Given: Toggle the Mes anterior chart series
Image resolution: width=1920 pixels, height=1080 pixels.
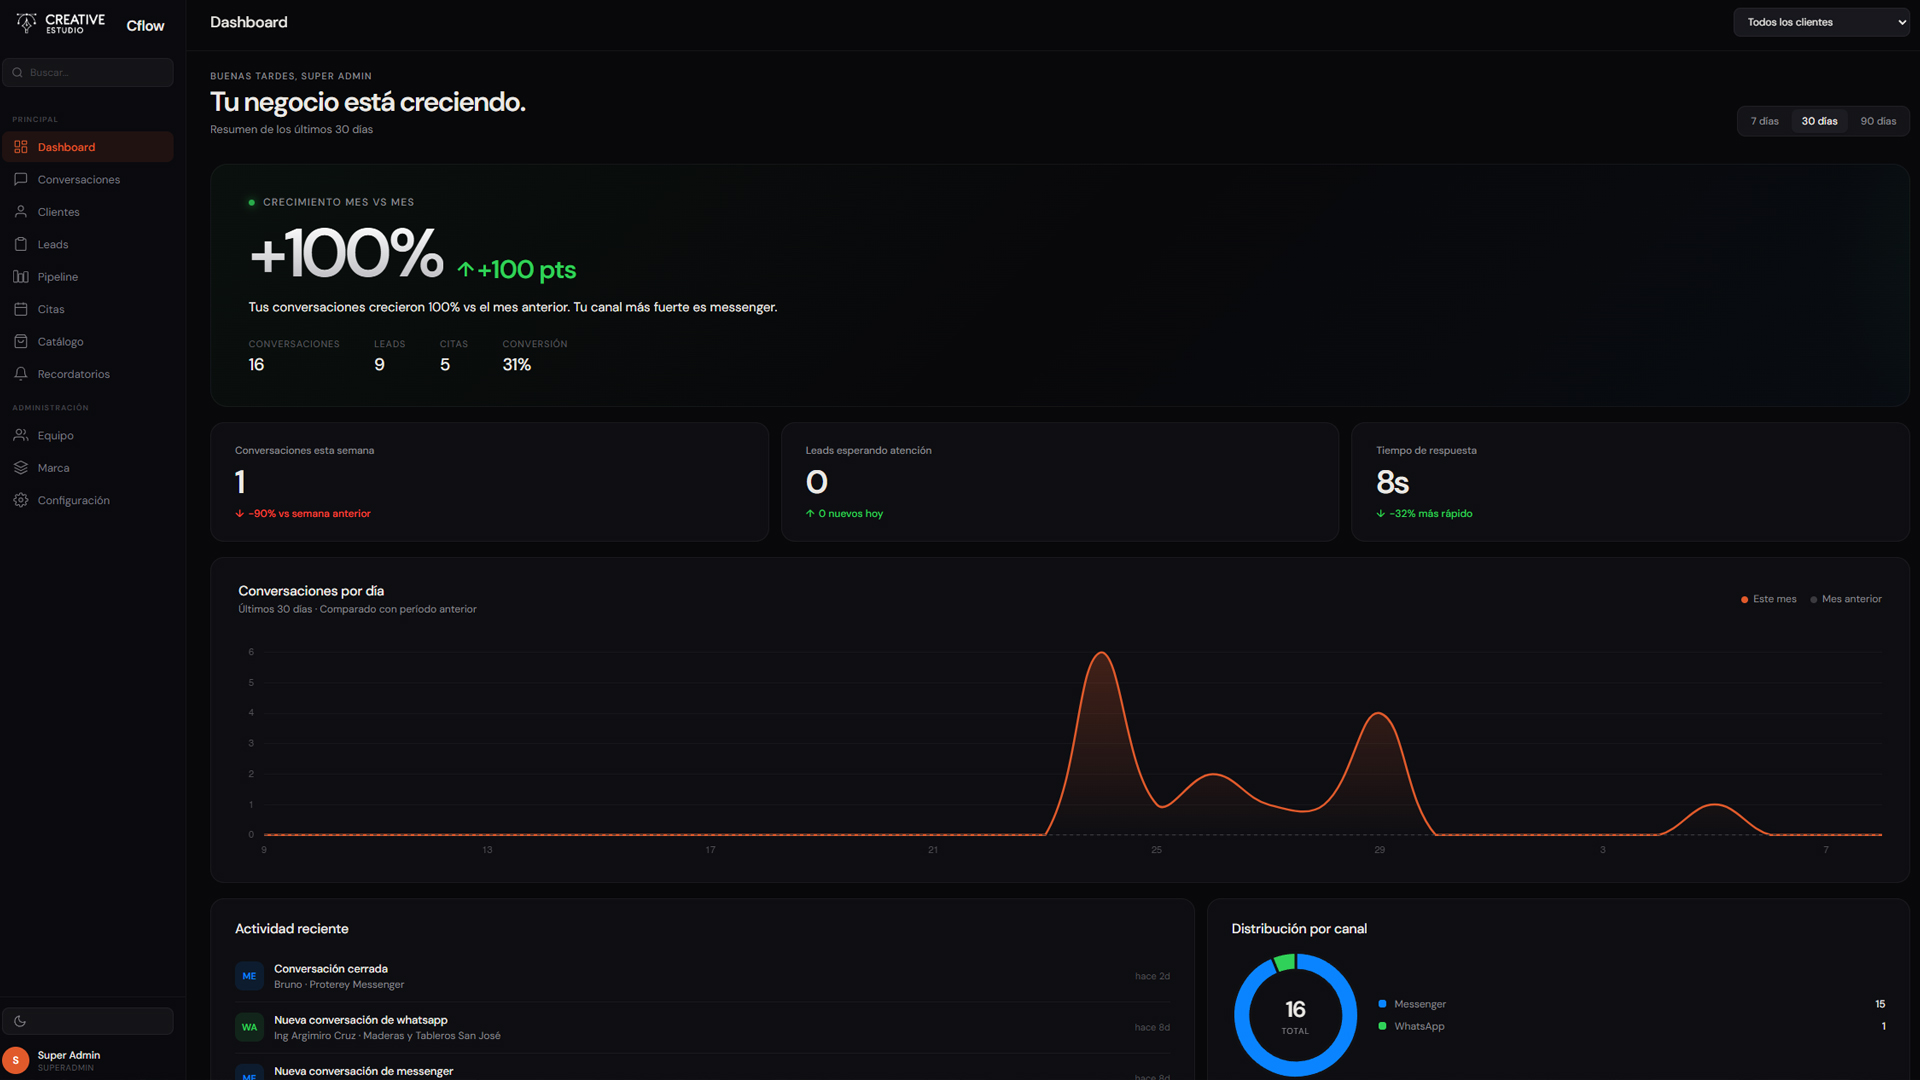Looking at the screenshot, I should [1846, 599].
